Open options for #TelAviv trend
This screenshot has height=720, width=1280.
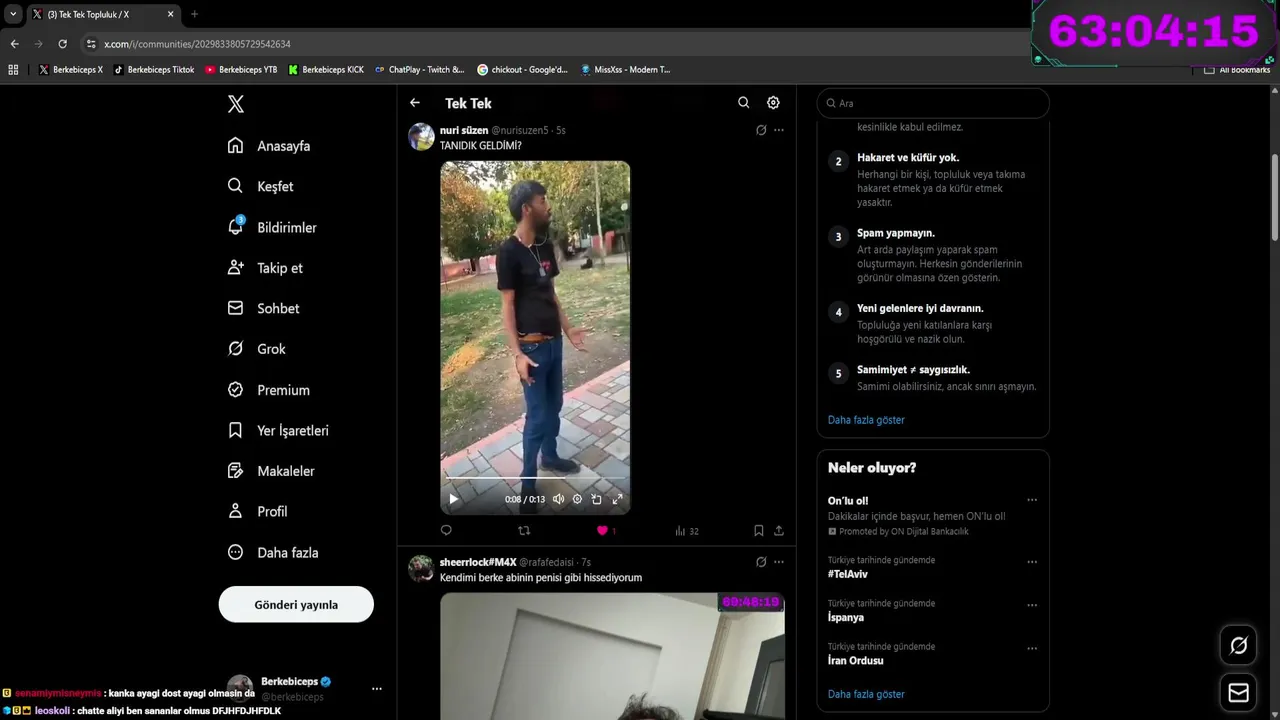coord(1032,562)
